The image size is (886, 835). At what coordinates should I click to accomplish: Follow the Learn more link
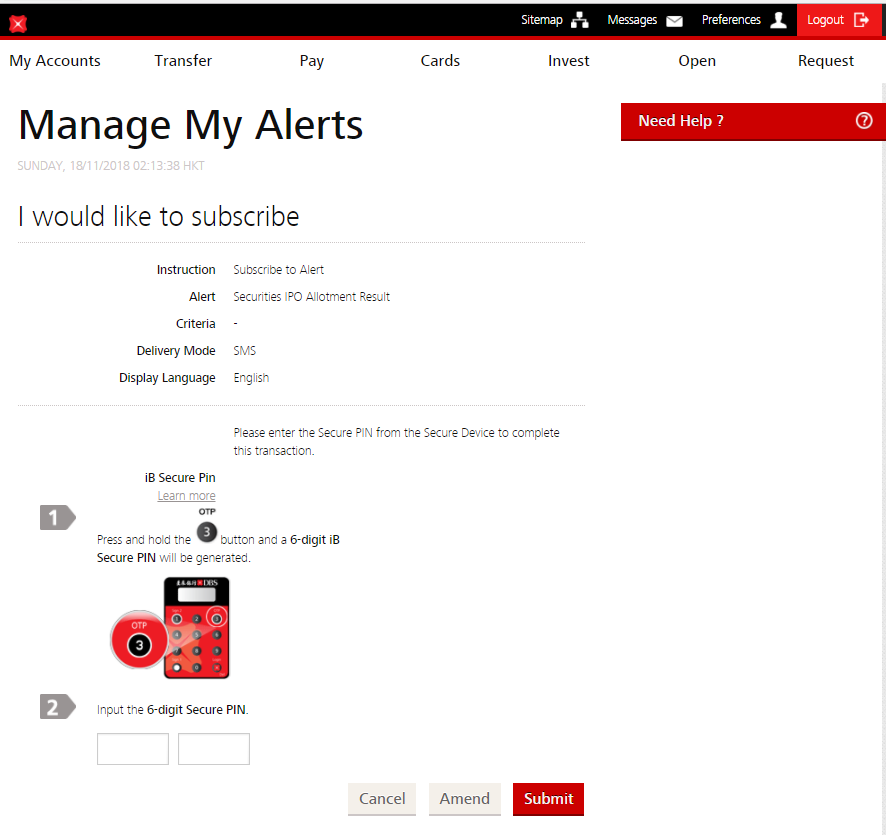pyautogui.click(x=186, y=496)
